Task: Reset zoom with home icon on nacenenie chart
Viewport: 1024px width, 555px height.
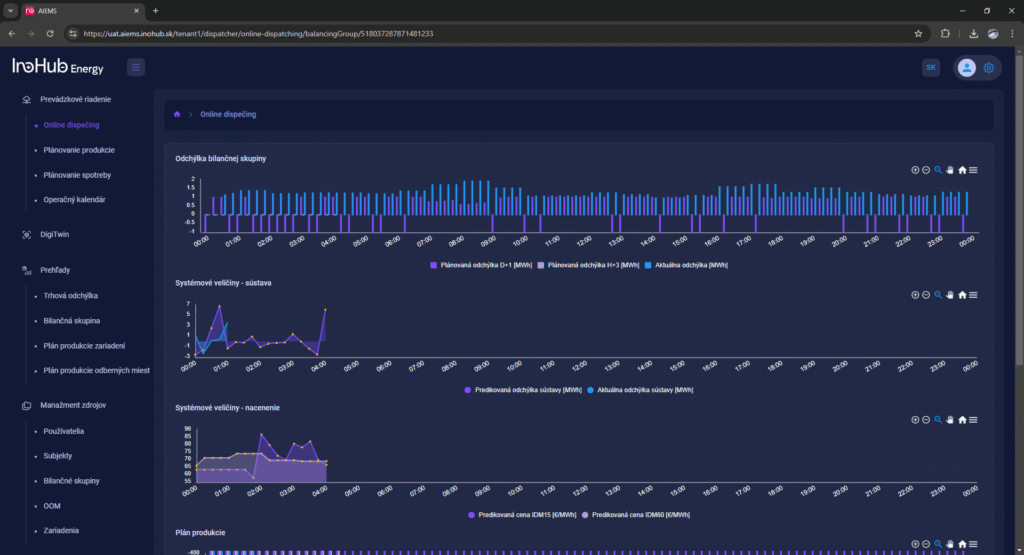Action: coord(962,420)
